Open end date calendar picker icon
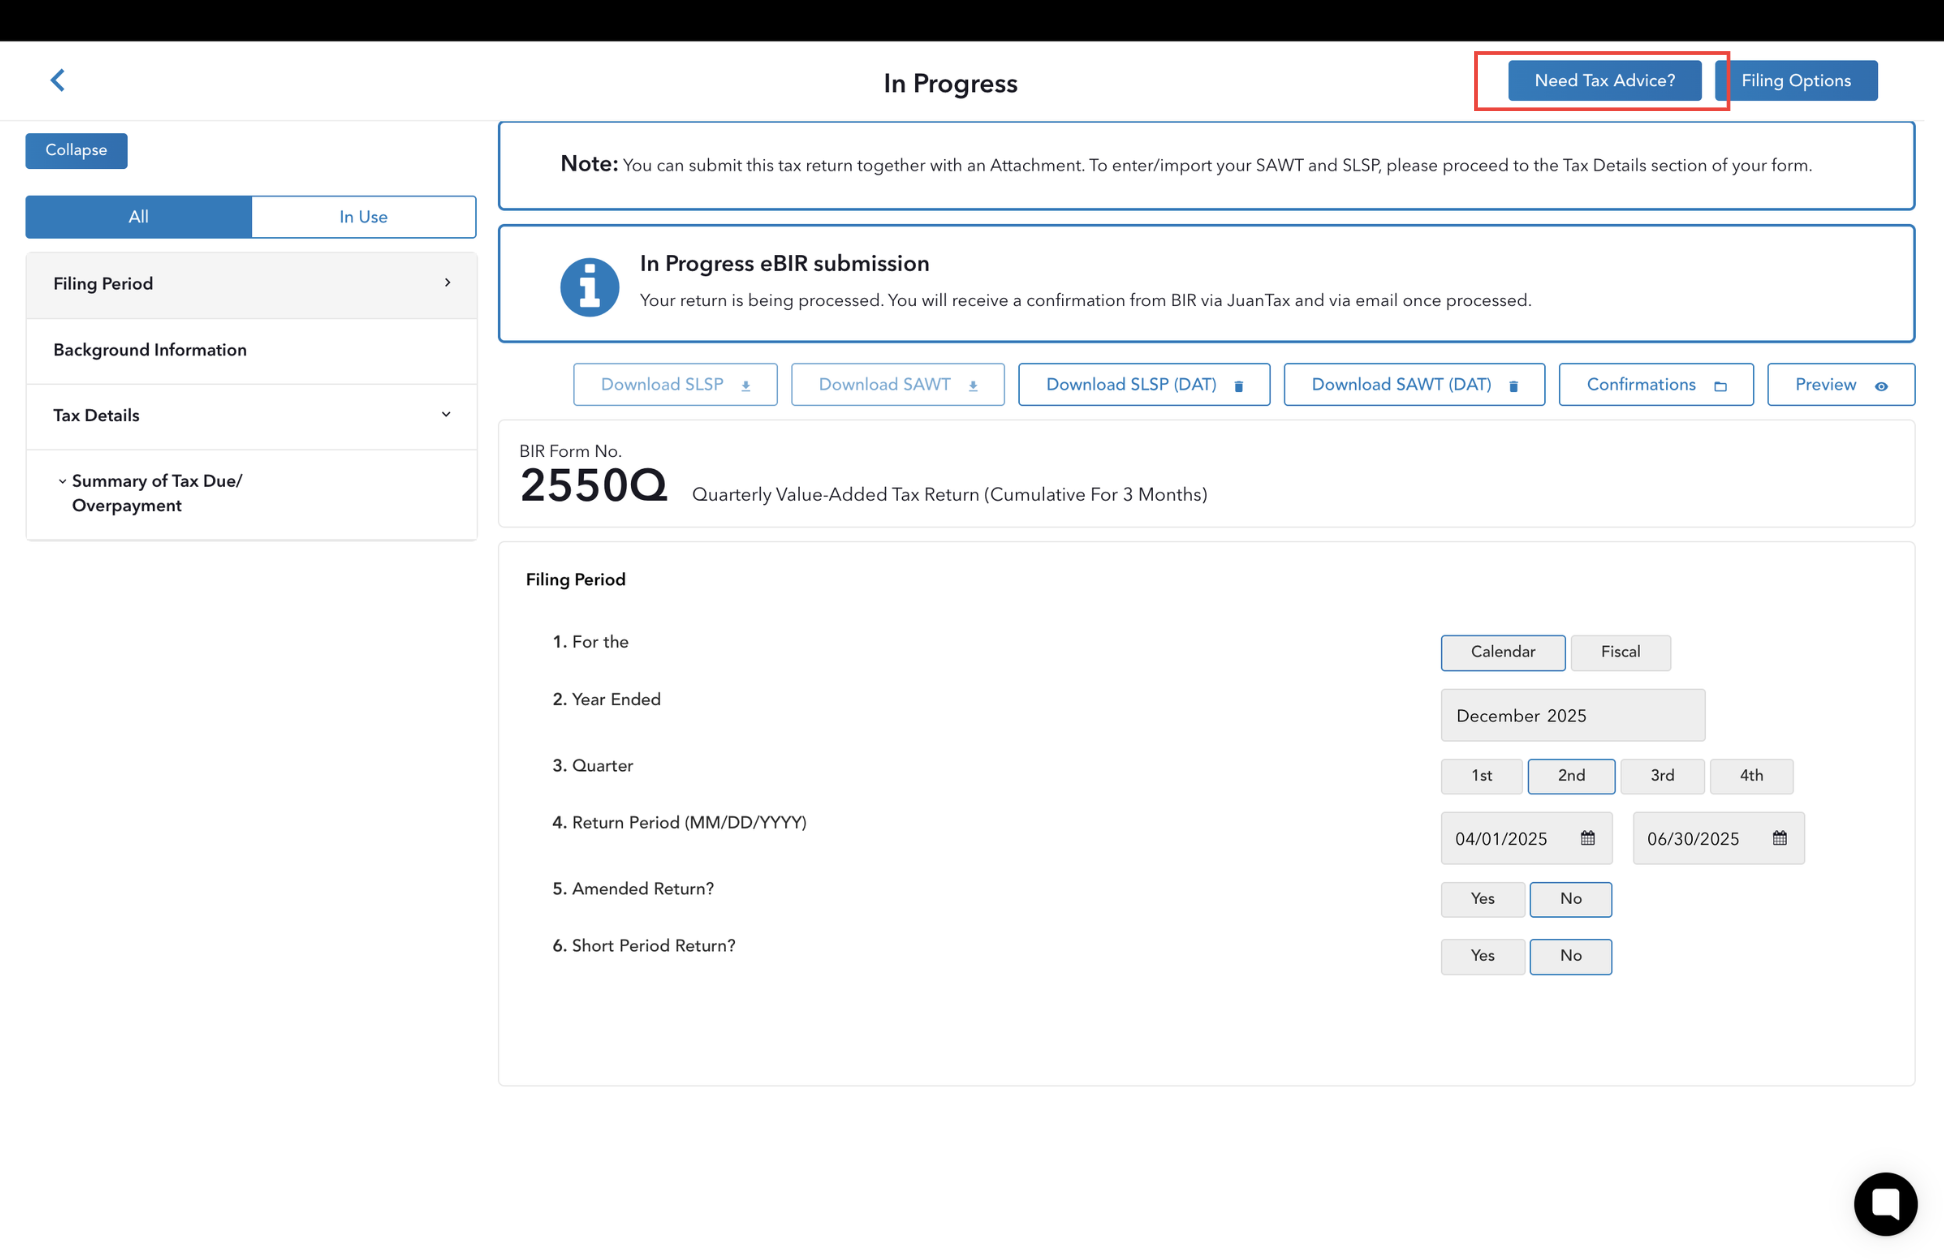The width and height of the screenshot is (1944, 1260). coord(1779,838)
